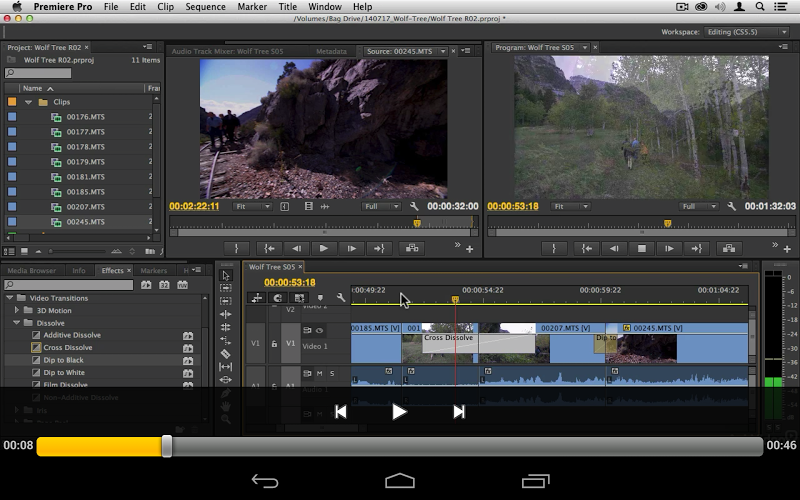Collapse the Dissolve folder

coord(17,323)
